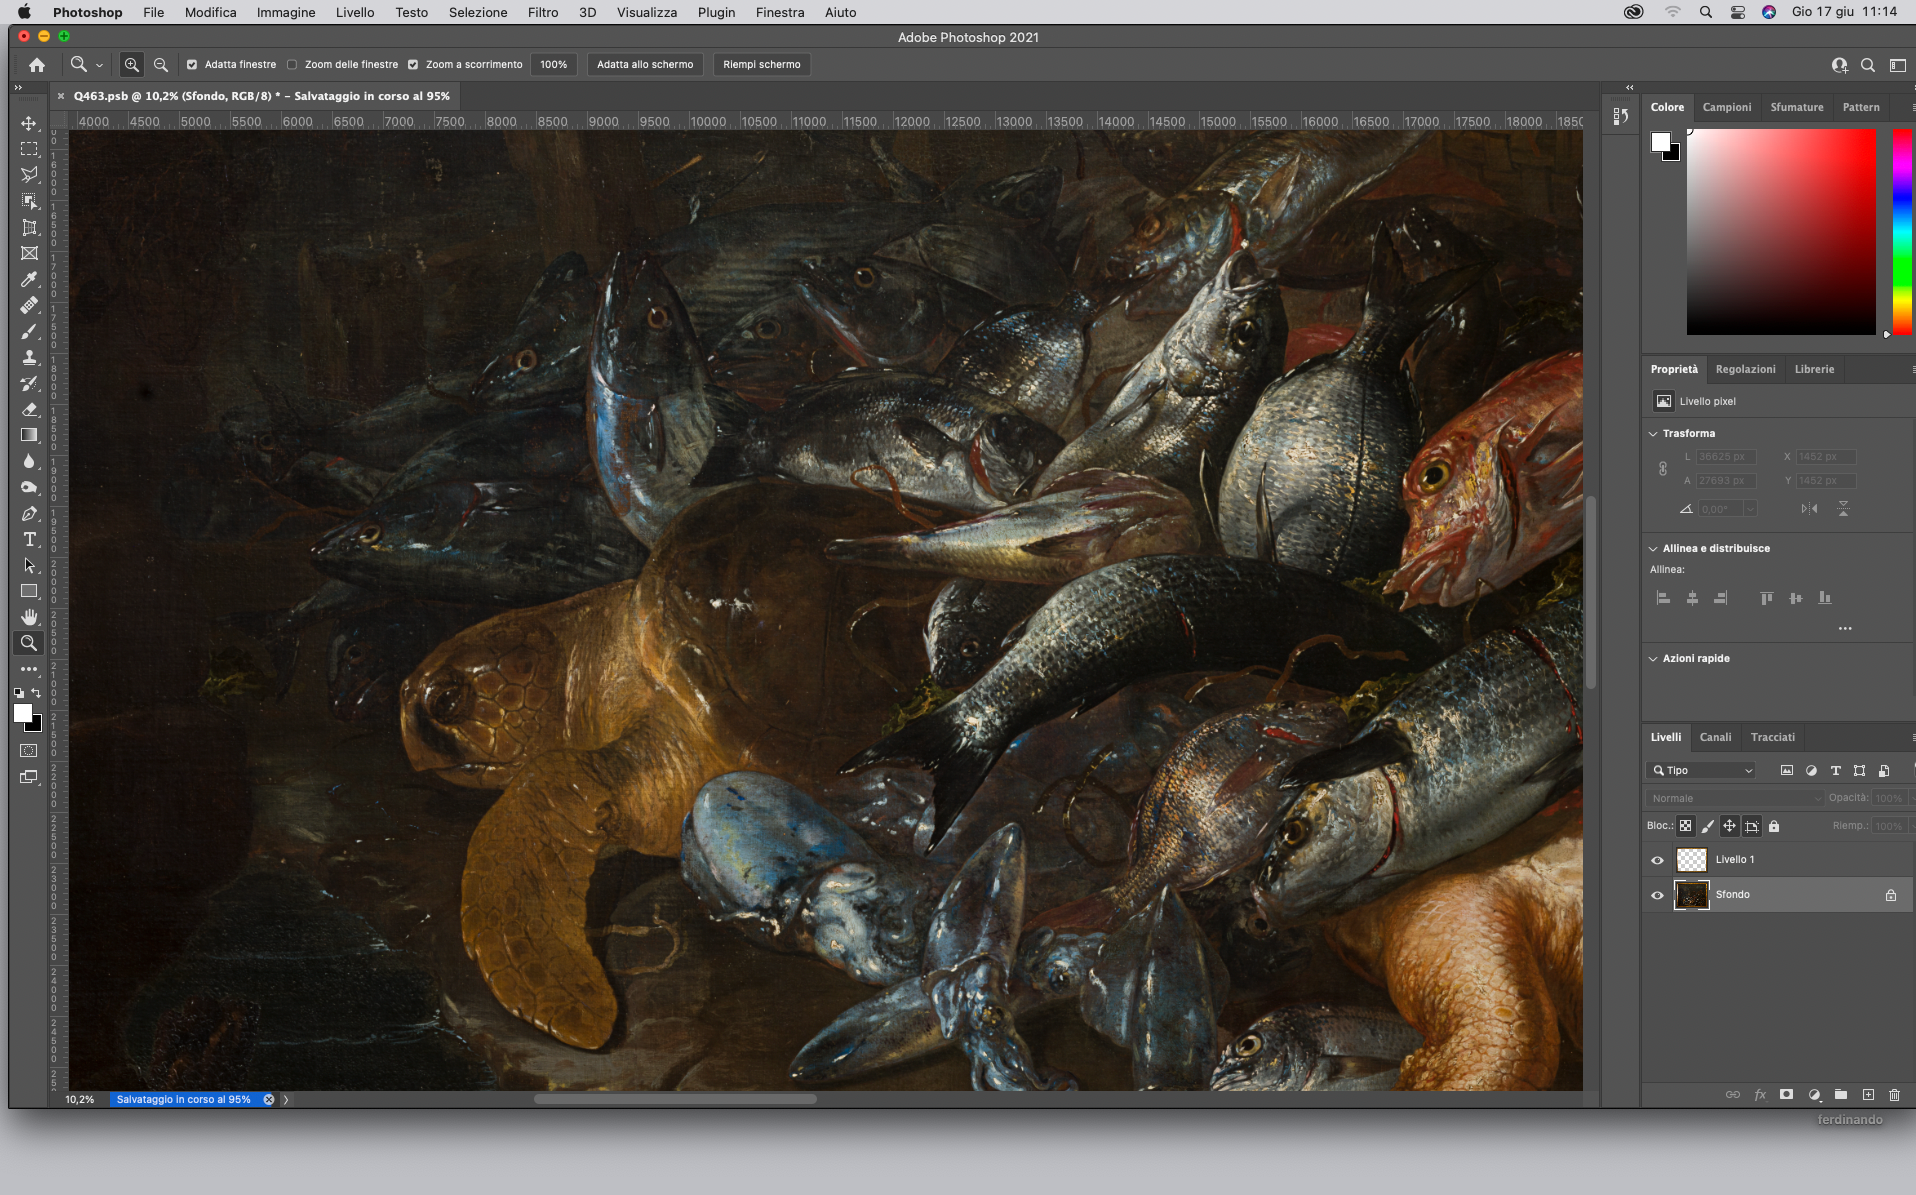This screenshot has height=1195, width=1916.
Task: Select the Move tool
Action: click(x=29, y=123)
